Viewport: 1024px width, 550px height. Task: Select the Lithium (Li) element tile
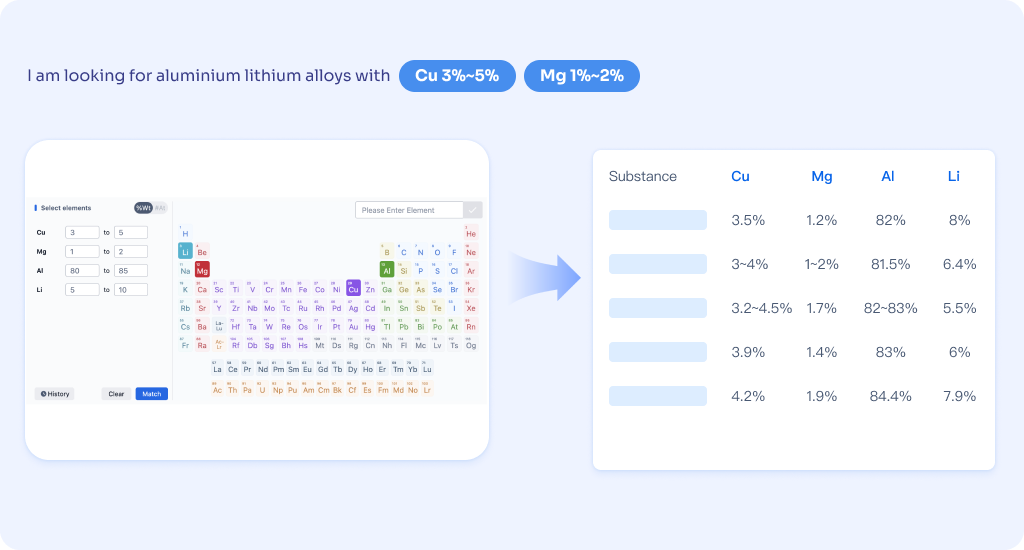click(185, 251)
